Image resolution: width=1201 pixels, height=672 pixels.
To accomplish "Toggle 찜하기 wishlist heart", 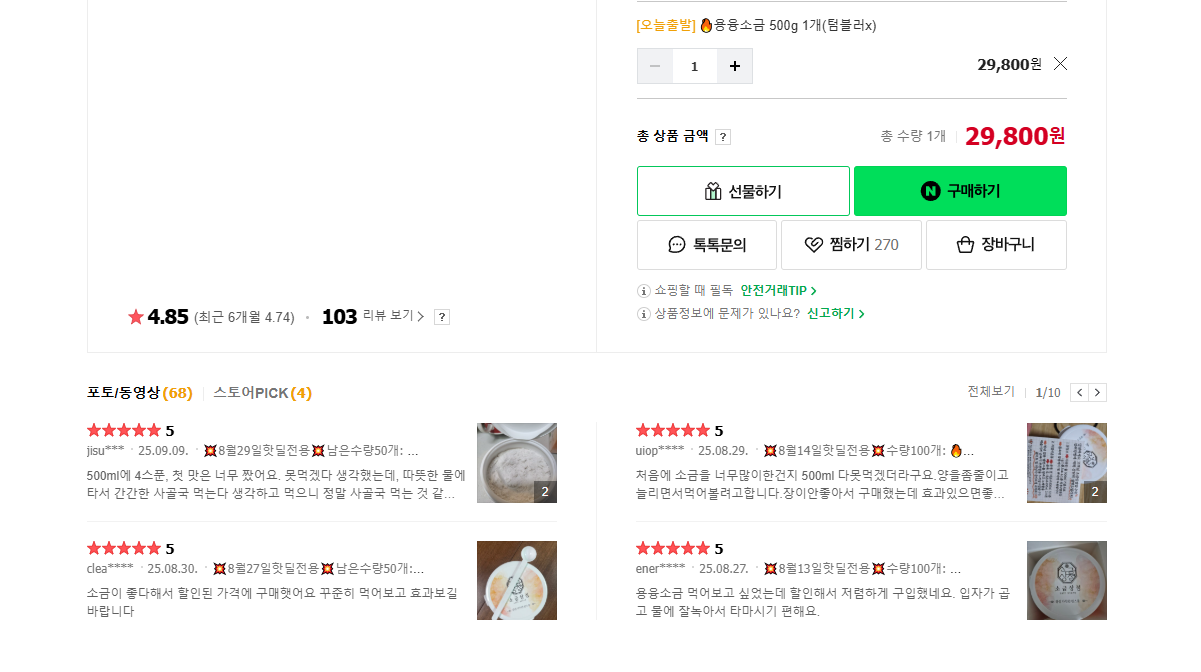I will click(x=851, y=245).
